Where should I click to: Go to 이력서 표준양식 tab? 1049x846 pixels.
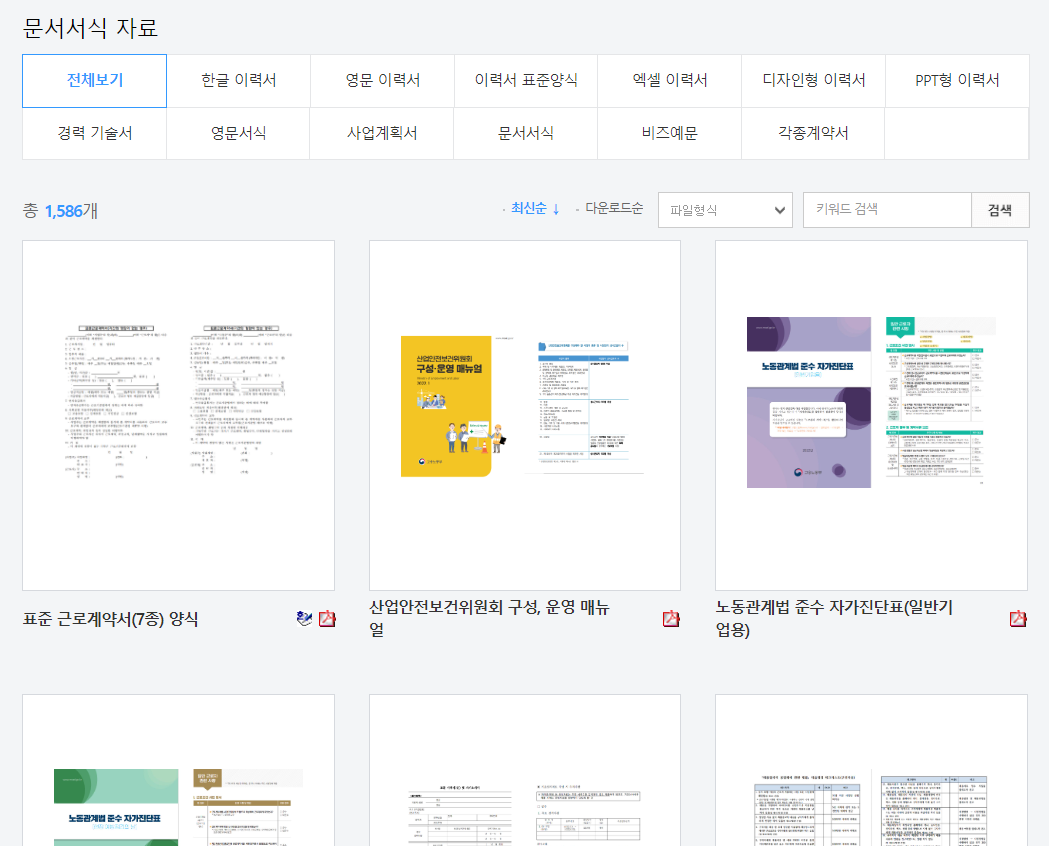coord(526,81)
